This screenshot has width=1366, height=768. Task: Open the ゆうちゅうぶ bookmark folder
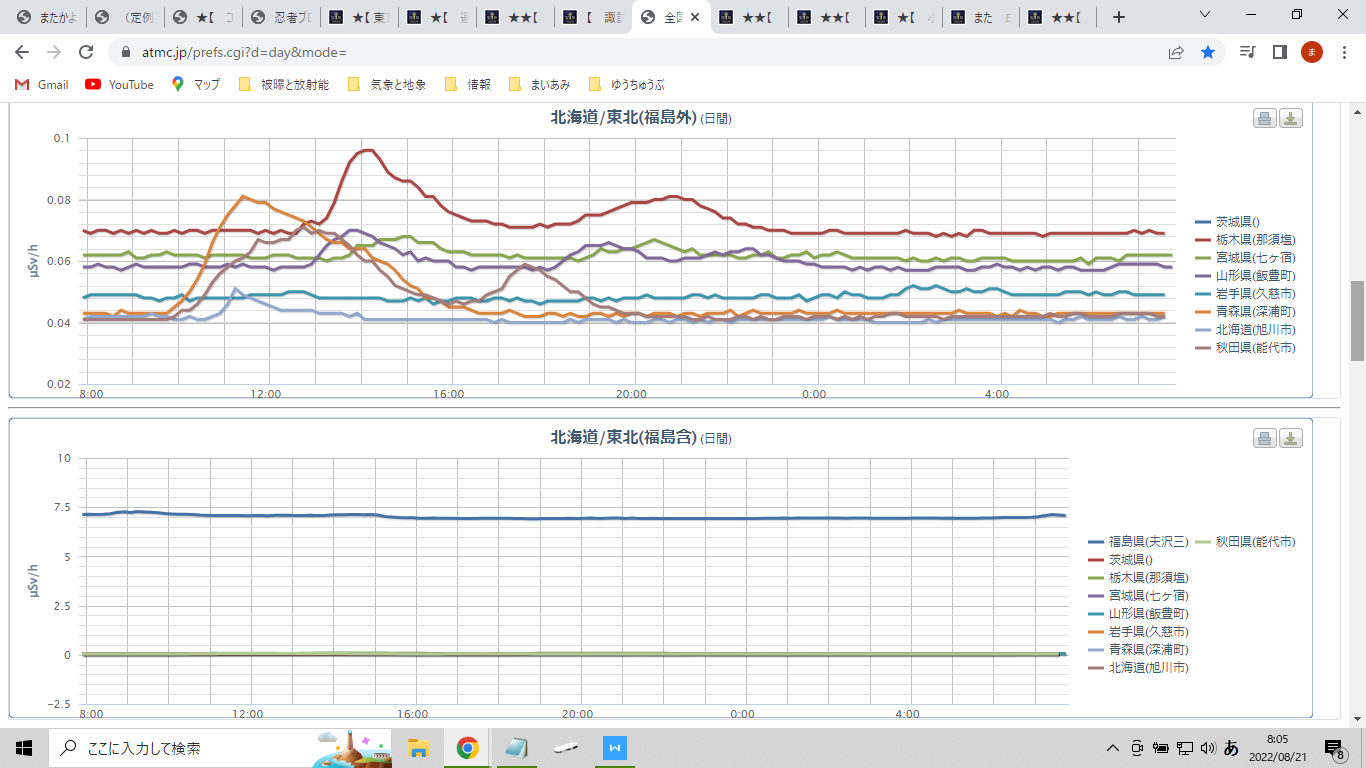[x=626, y=85]
